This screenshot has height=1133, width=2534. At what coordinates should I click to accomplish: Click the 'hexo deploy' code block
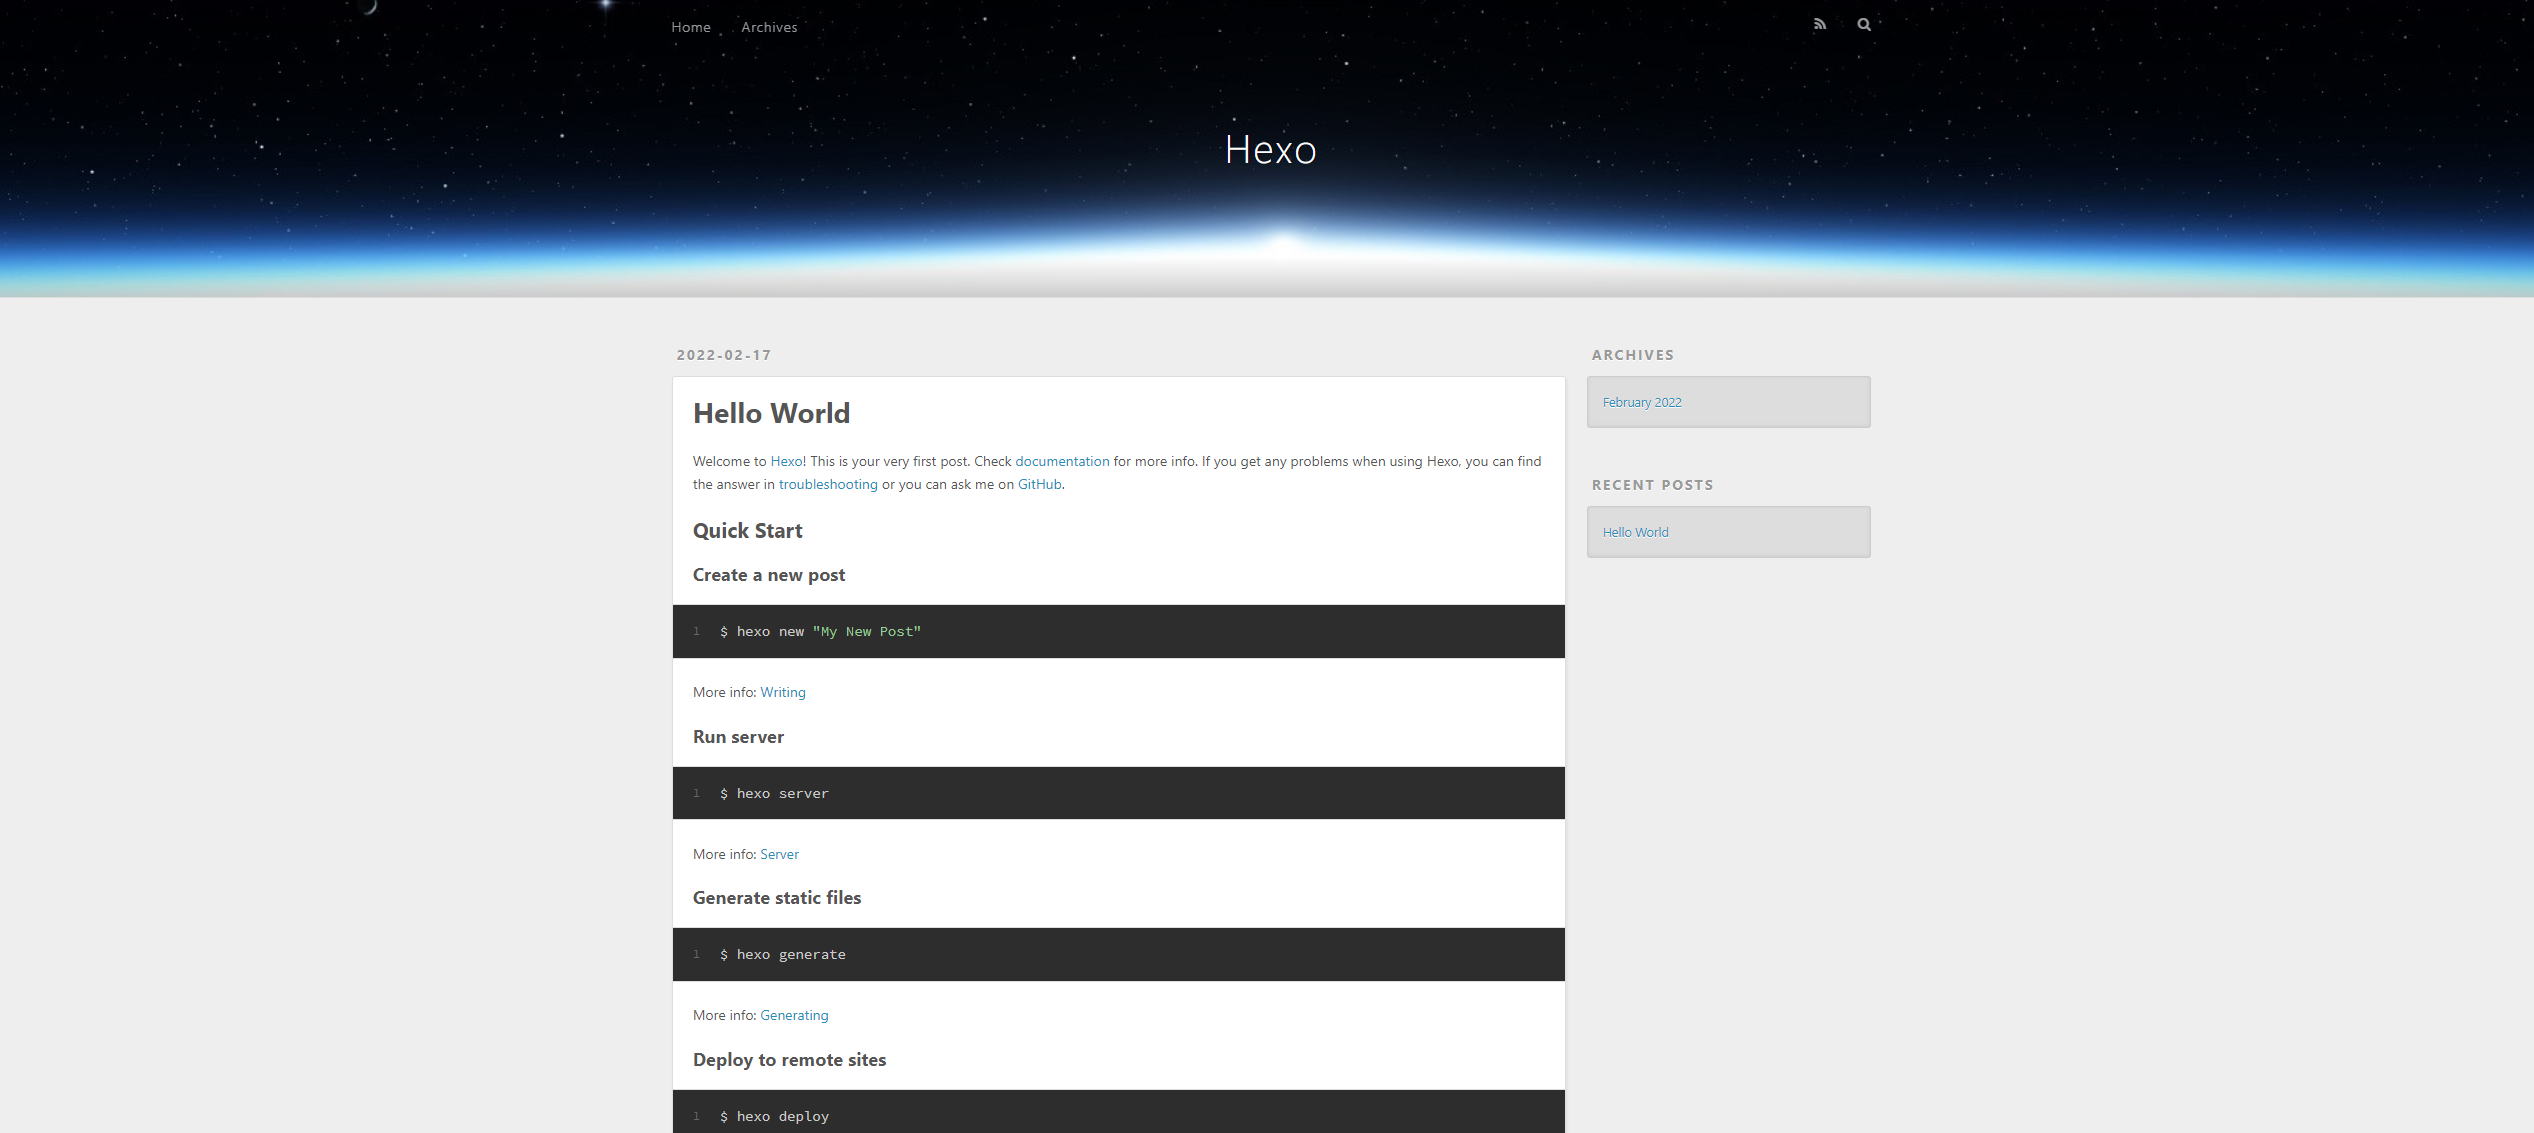tap(1117, 1115)
